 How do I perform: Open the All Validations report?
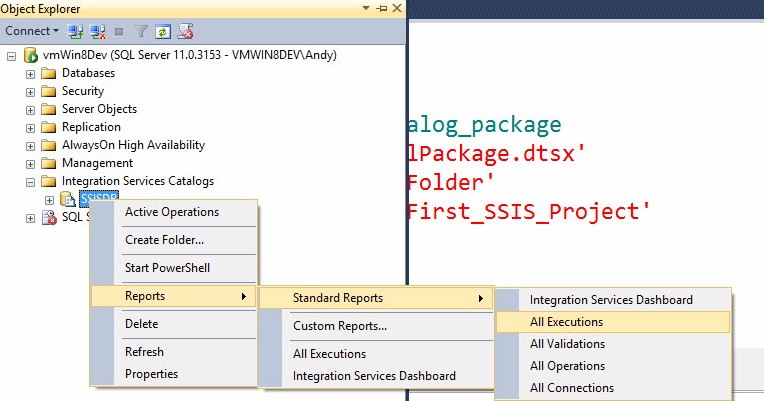point(613,344)
